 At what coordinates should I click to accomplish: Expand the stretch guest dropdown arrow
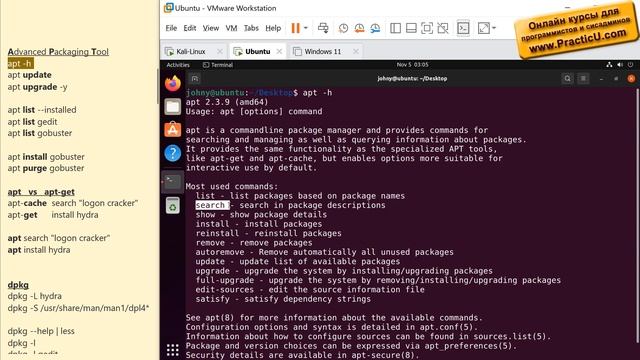pyautogui.click(x=494, y=28)
